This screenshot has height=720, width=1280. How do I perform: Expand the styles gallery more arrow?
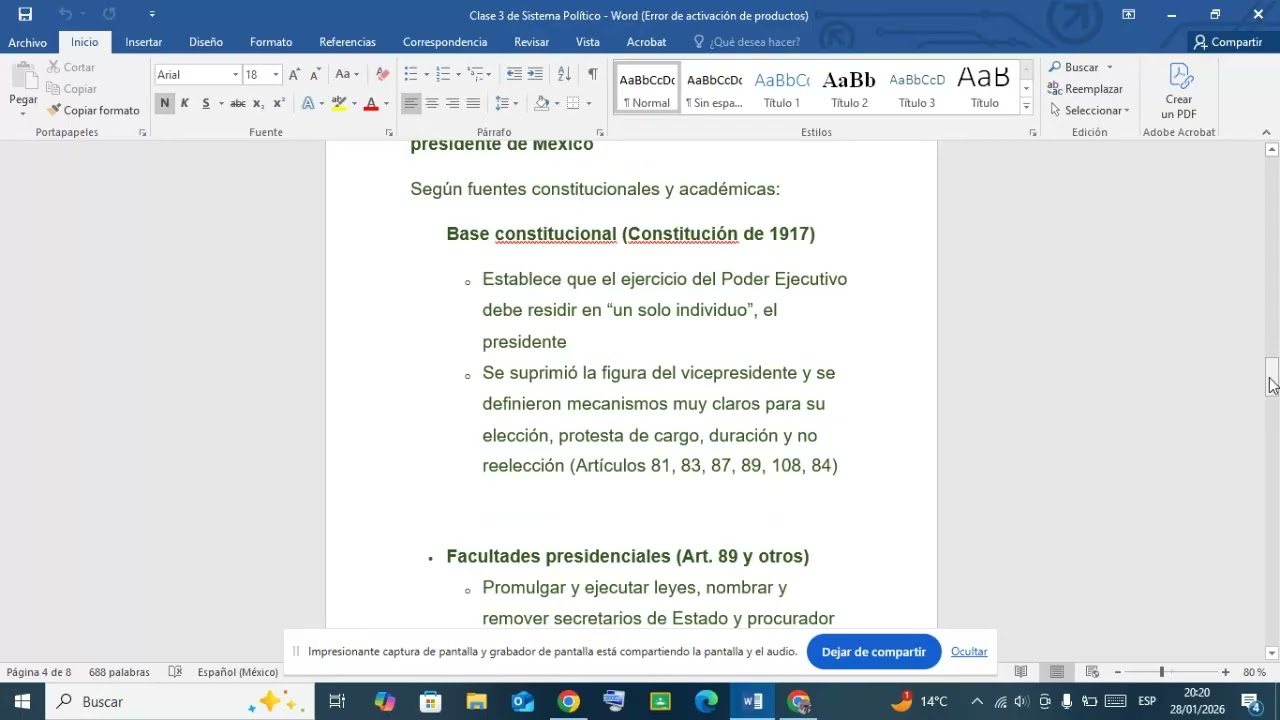point(1026,106)
